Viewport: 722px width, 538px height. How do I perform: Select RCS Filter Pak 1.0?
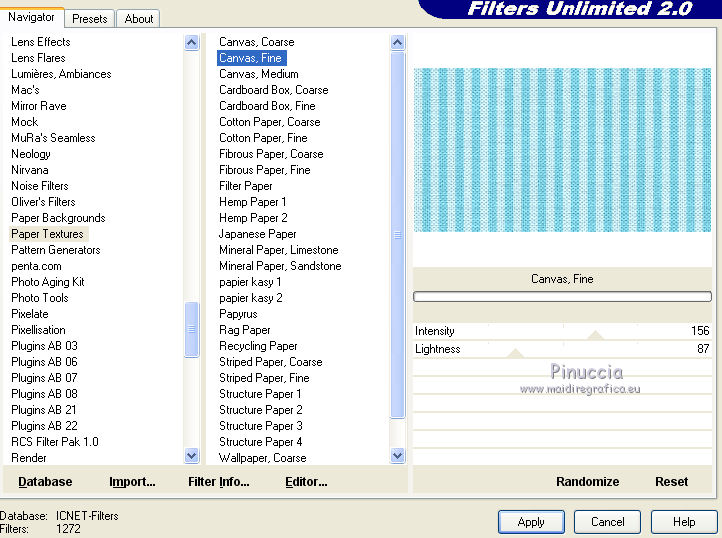point(55,442)
